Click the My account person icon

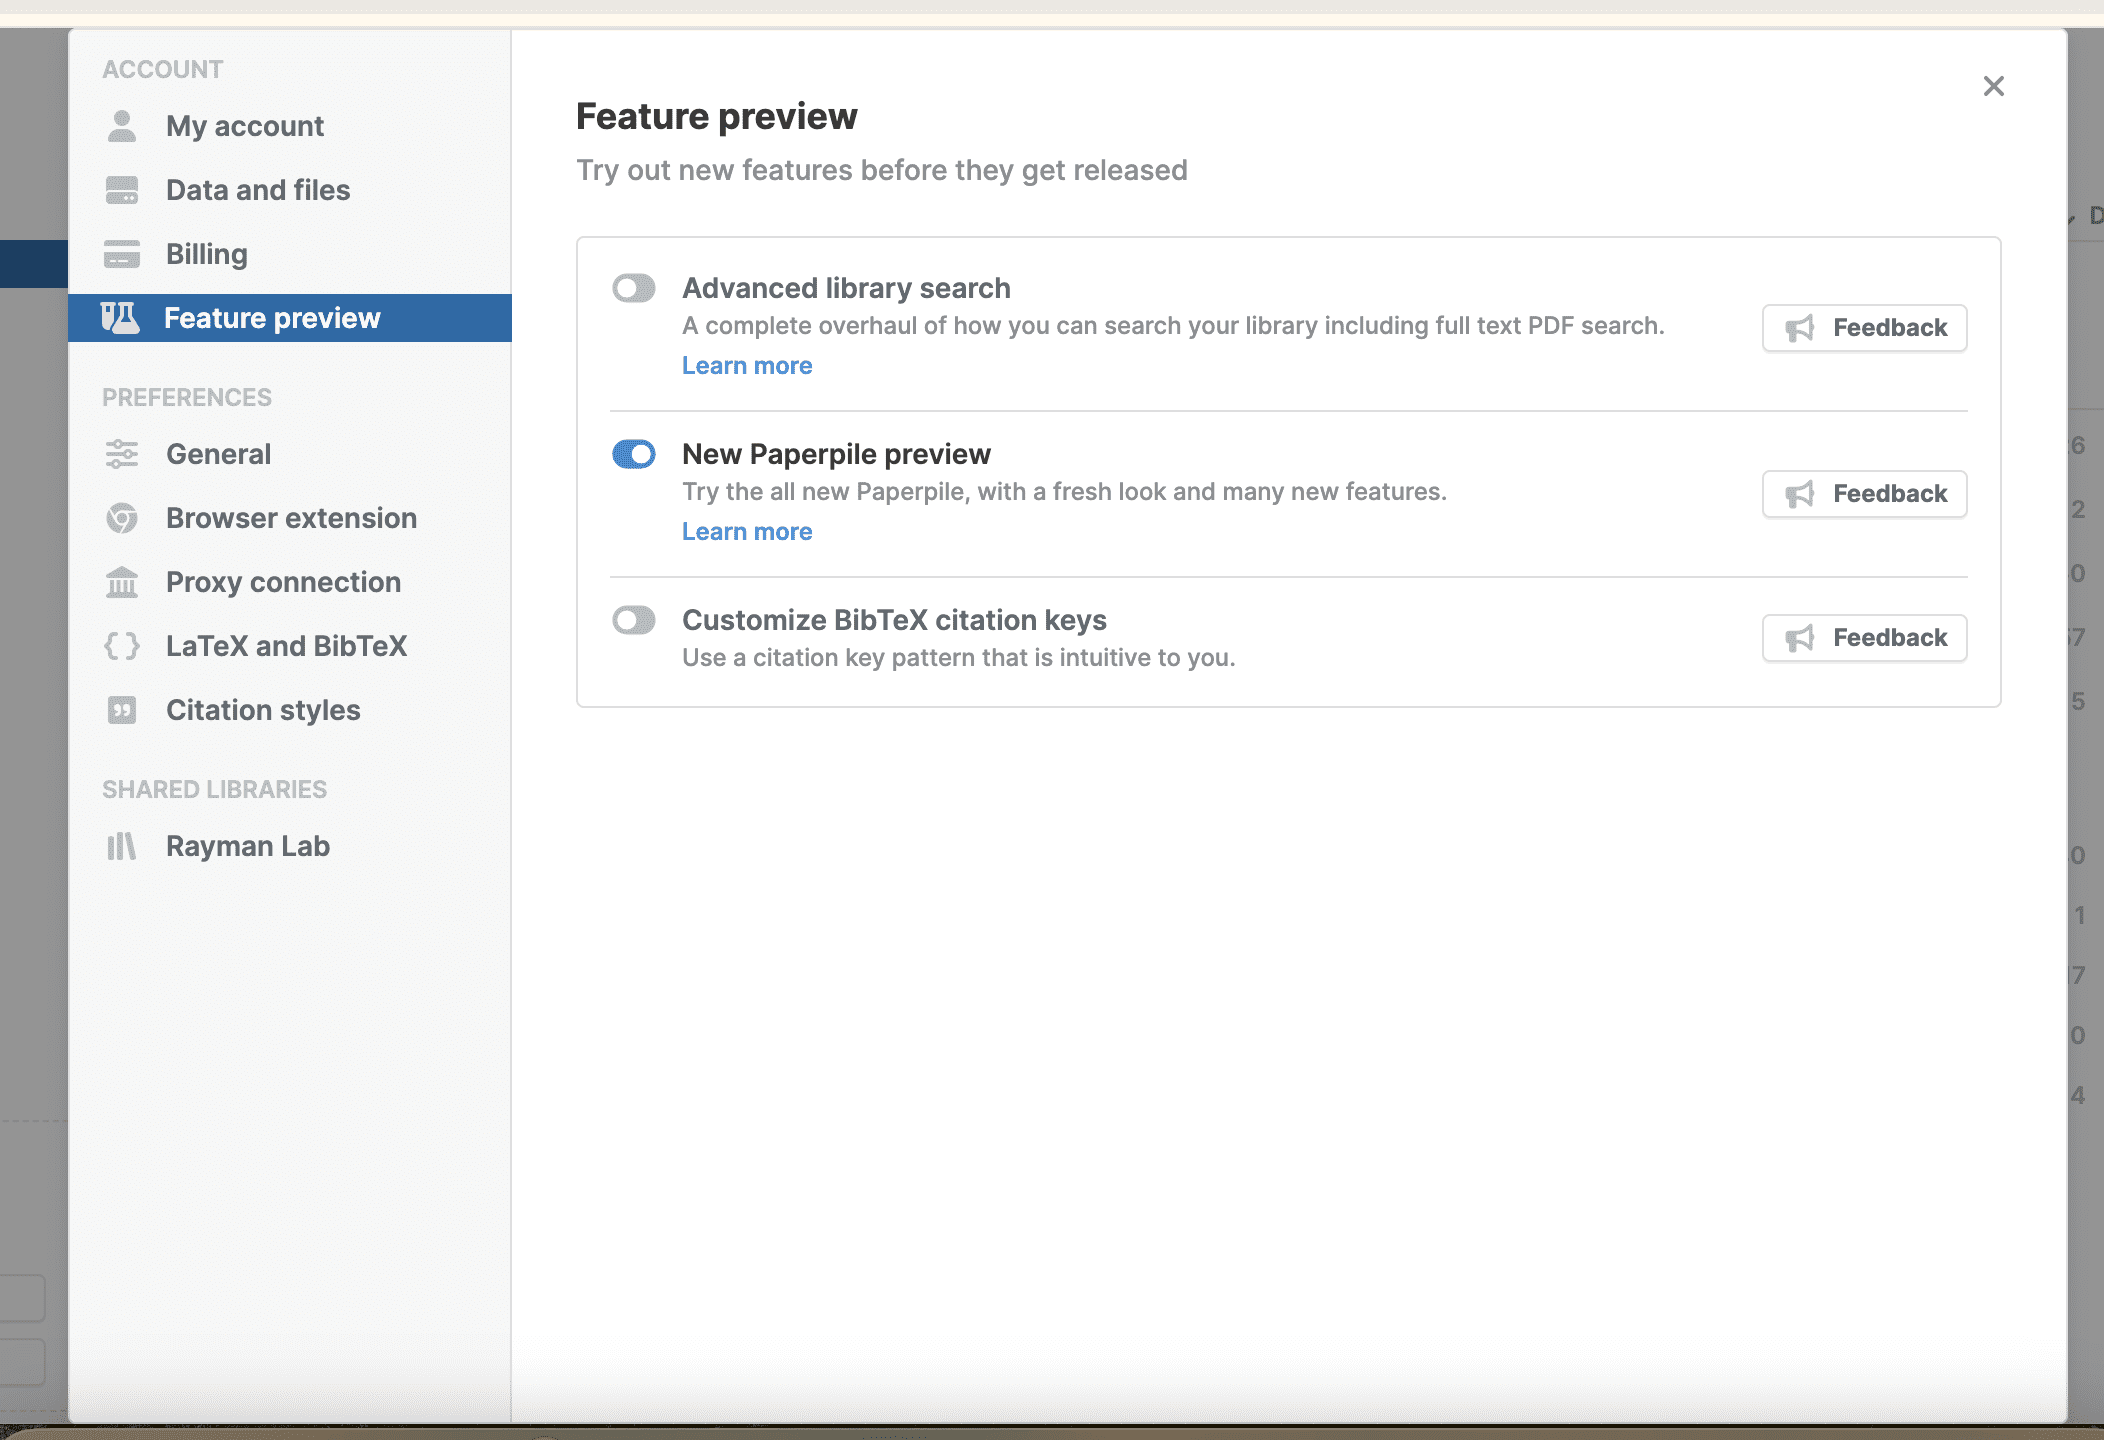pos(122,126)
